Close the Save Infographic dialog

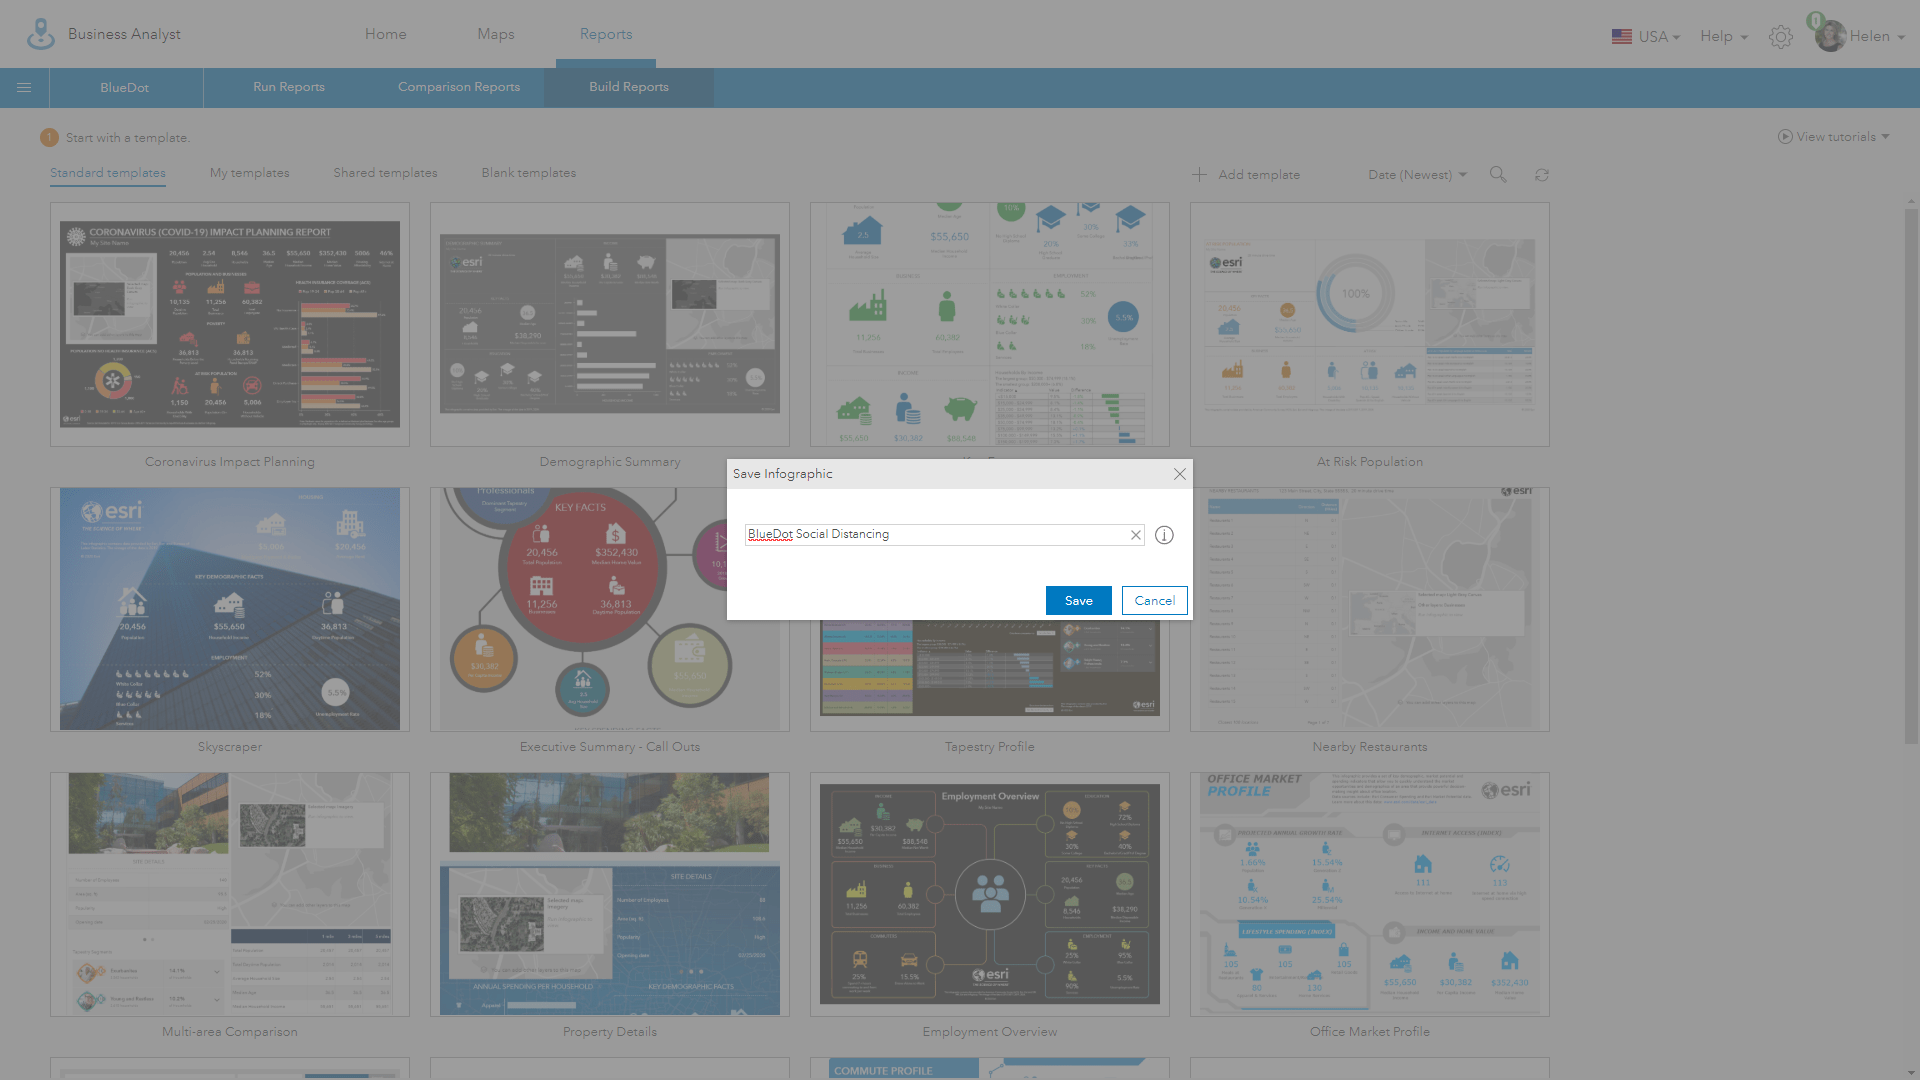click(1180, 474)
